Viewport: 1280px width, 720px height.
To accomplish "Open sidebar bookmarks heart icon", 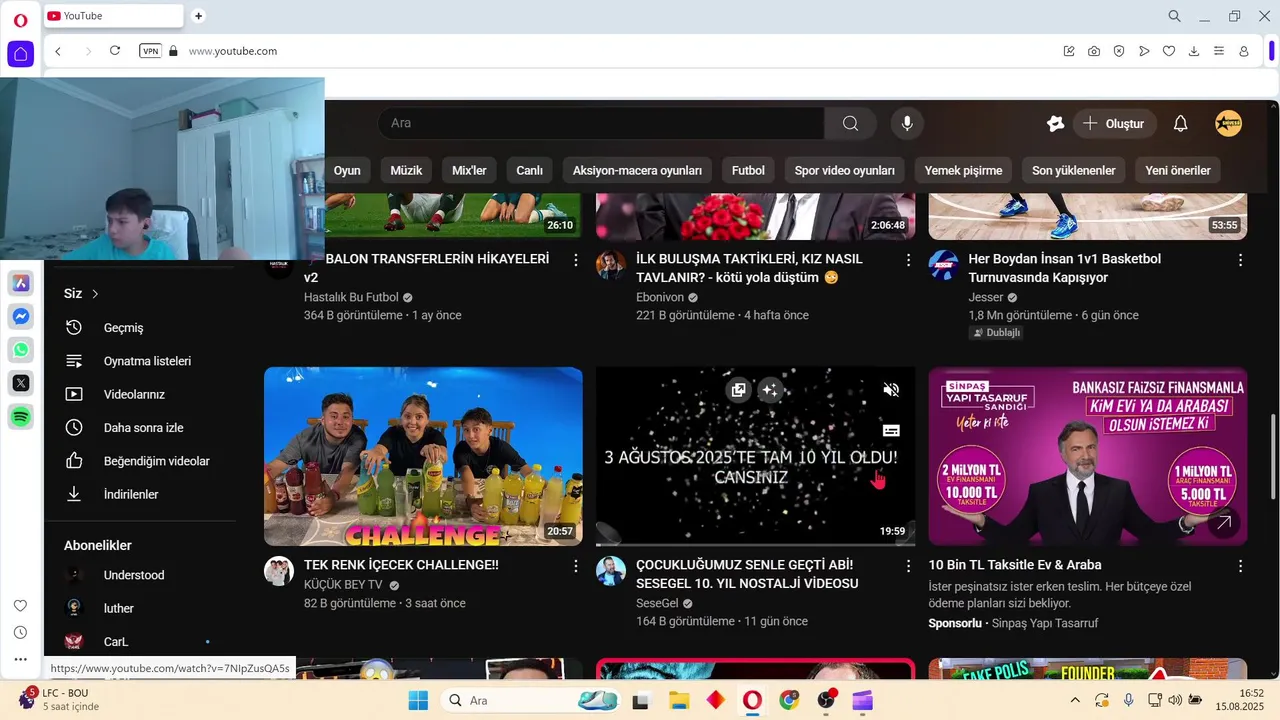I will click(x=20, y=606).
